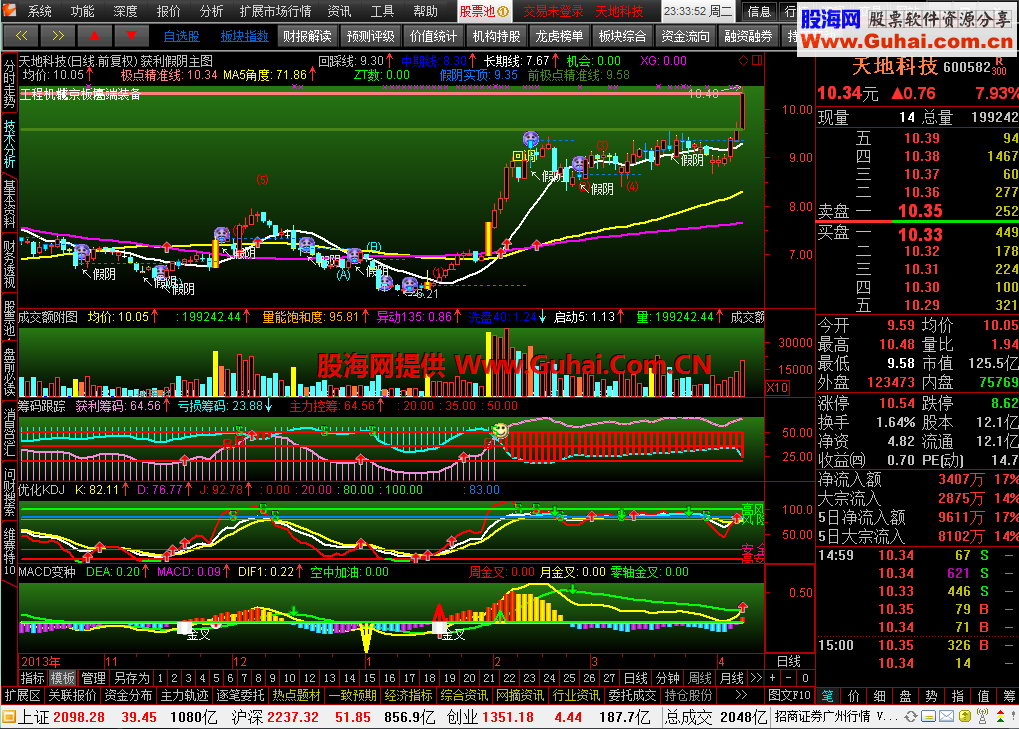The image size is (1019, 729).
Task: Open the 图文F10 tab
Action: (x=790, y=695)
